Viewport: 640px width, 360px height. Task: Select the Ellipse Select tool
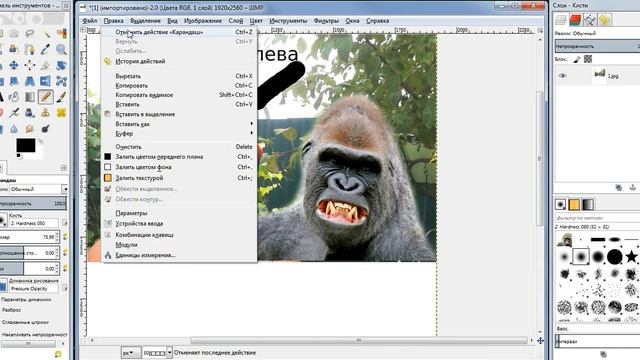[14, 33]
